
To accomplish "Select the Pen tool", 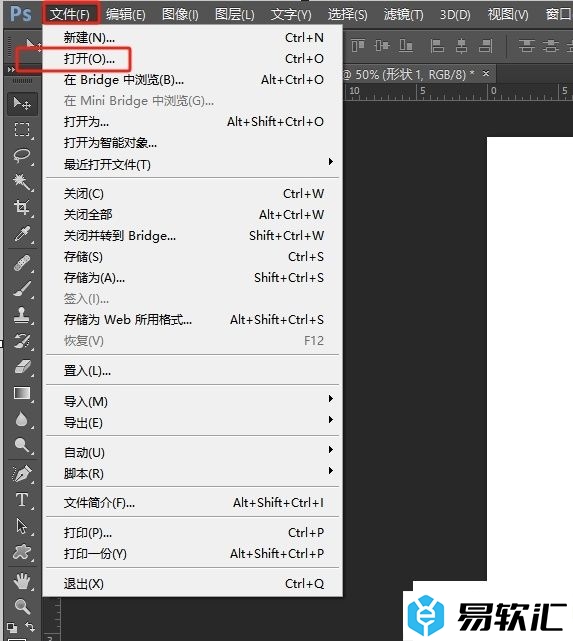I will point(22,474).
